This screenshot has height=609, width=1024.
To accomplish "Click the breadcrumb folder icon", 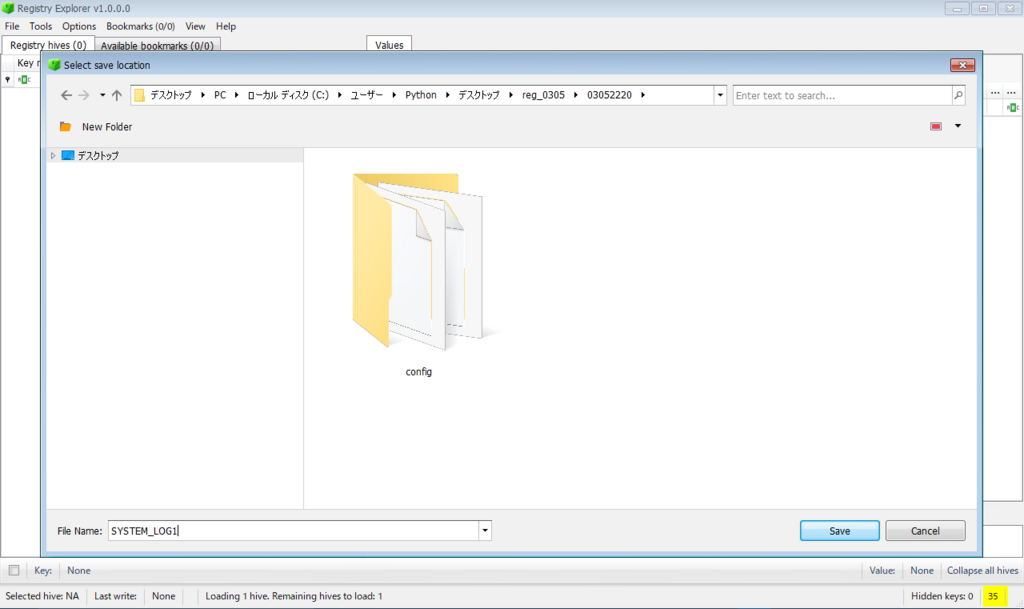I will pos(139,95).
